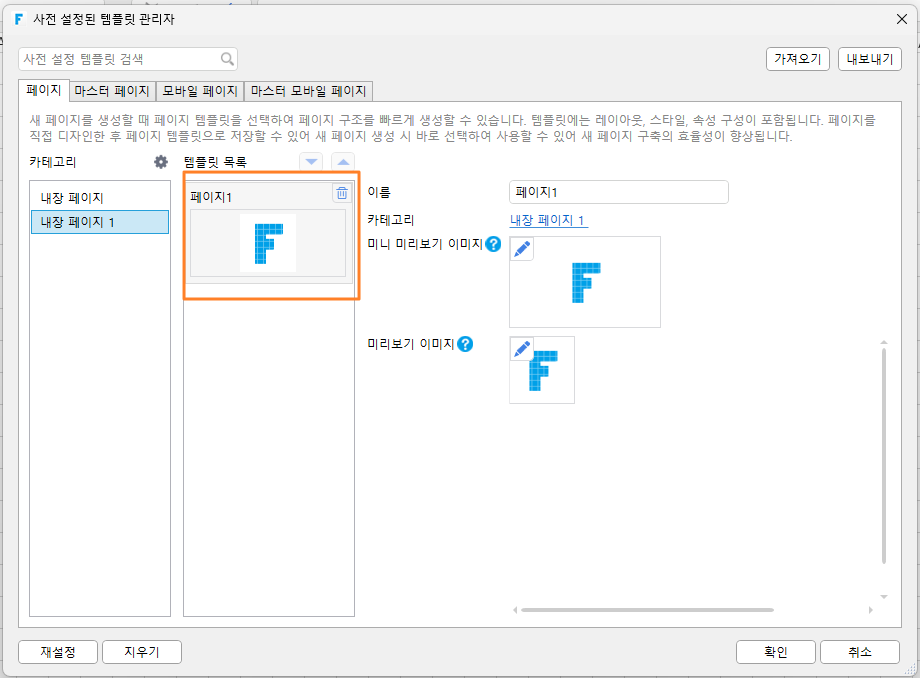Open the 내장 페이지 1 category link
This screenshot has width=920, height=678.
pyautogui.click(x=547, y=220)
